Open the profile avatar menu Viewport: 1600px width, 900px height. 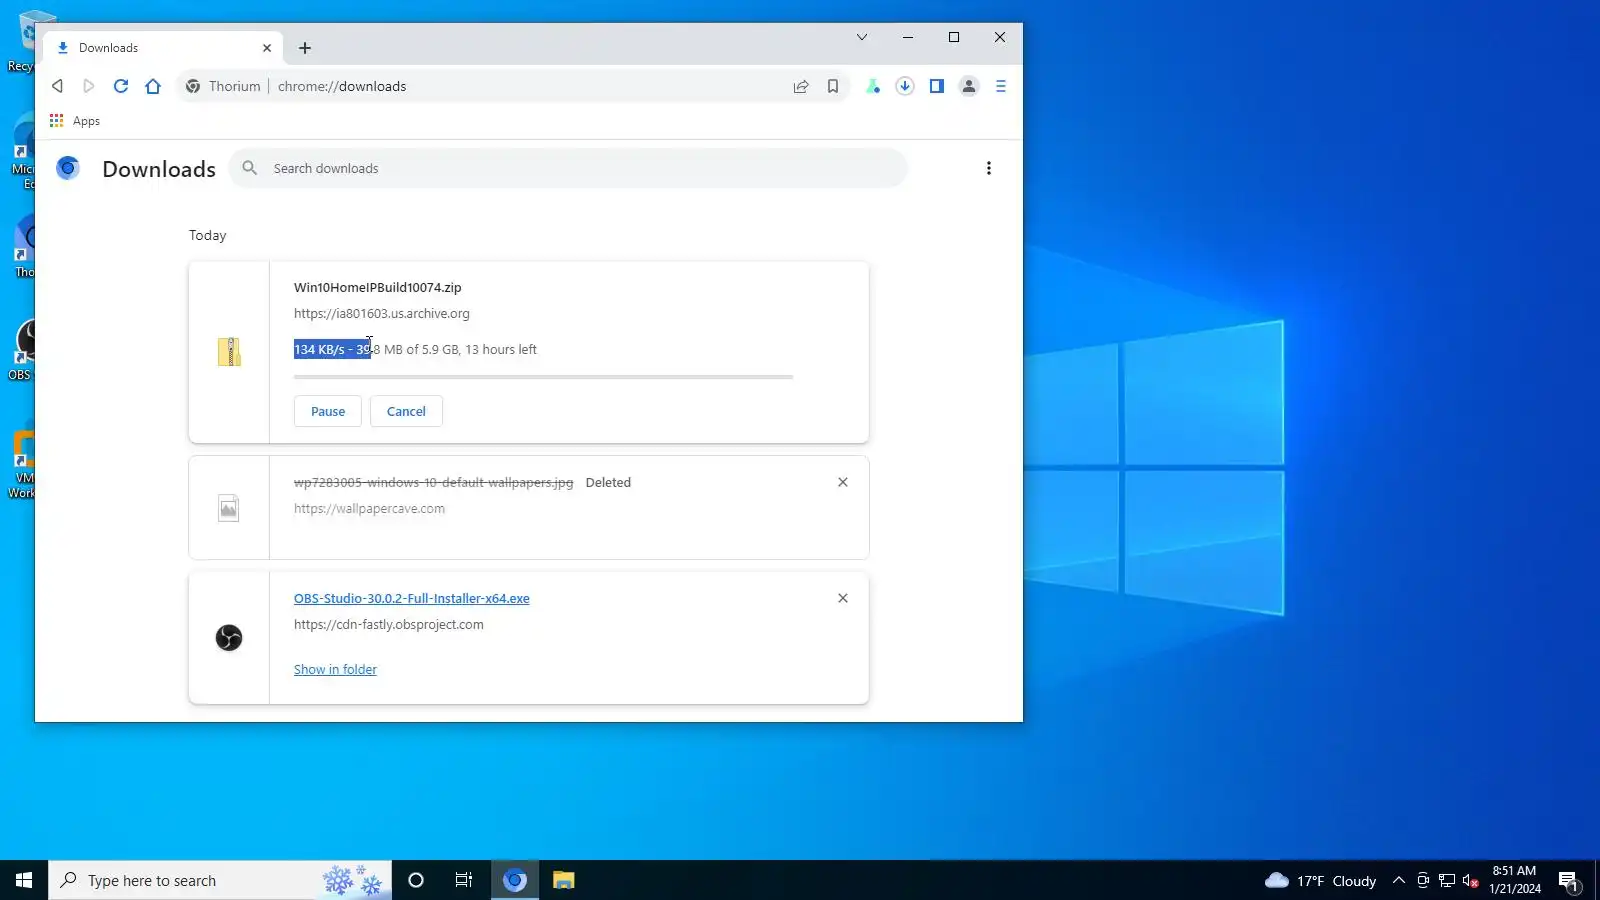(x=969, y=86)
